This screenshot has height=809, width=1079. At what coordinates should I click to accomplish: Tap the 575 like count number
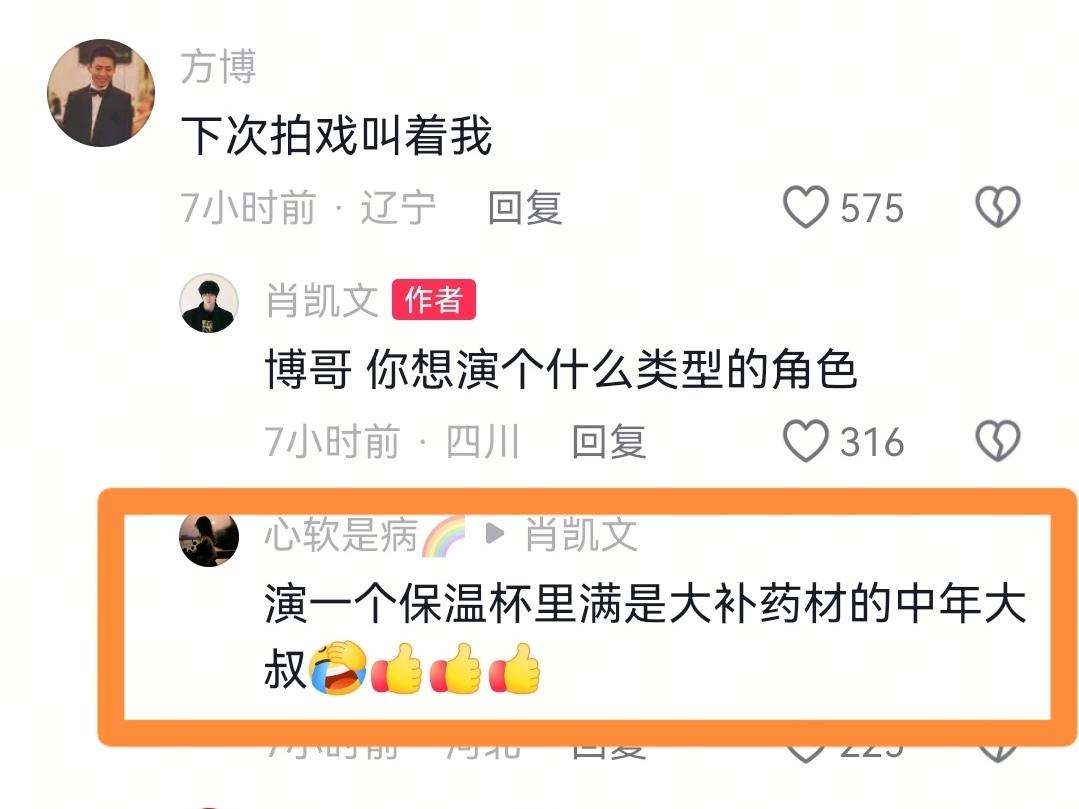pos(872,208)
